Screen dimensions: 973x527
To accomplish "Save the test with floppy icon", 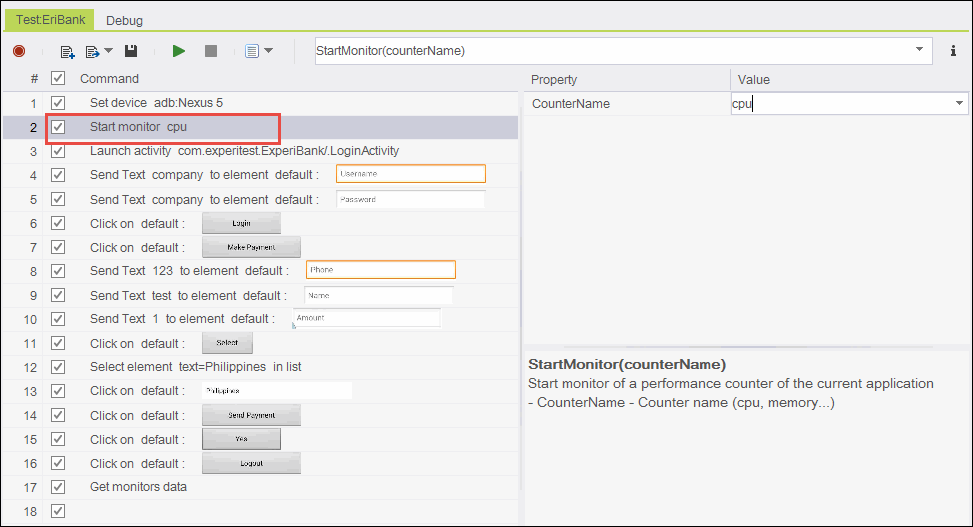I will (x=131, y=51).
